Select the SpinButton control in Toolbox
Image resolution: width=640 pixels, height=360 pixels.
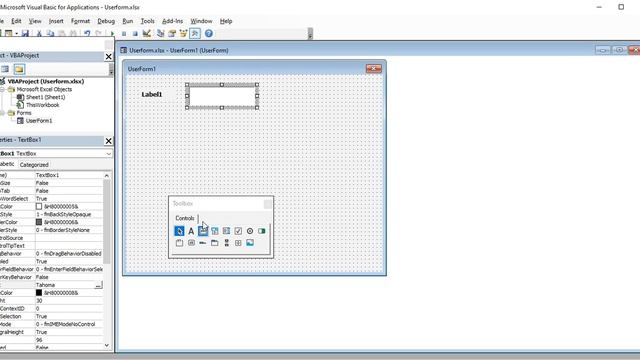238,243
